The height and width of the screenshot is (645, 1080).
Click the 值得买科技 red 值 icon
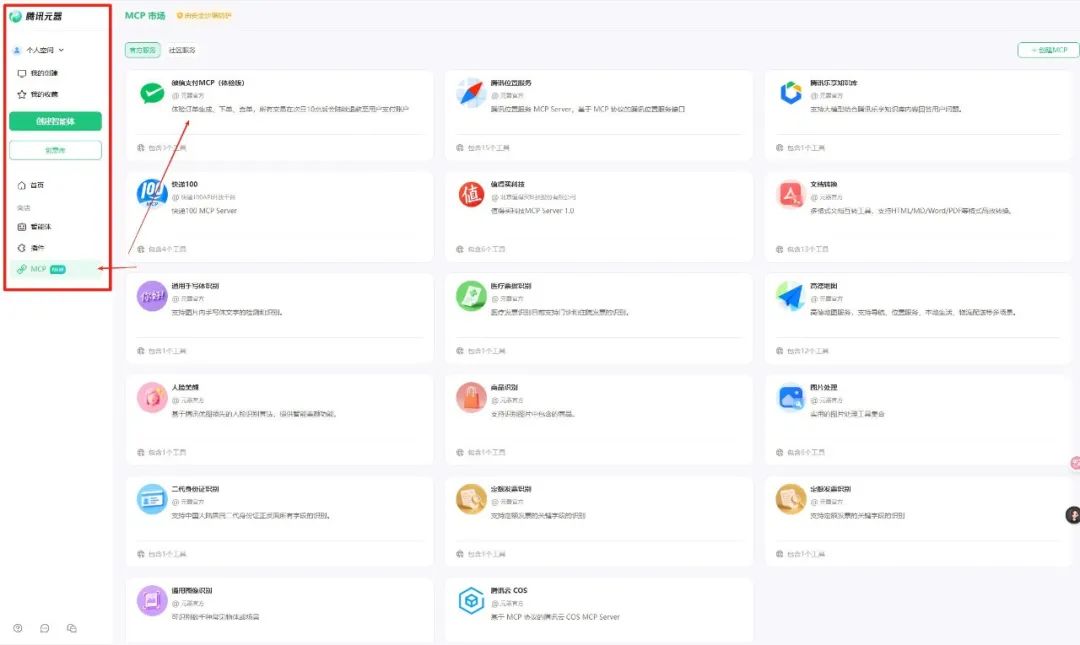[x=471, y=194]
